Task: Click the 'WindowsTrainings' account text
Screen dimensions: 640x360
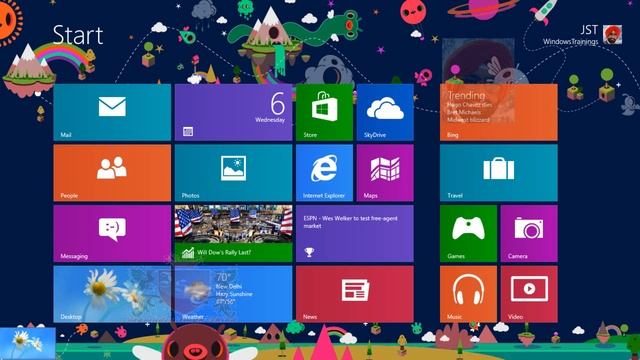Action: point(570,42)
